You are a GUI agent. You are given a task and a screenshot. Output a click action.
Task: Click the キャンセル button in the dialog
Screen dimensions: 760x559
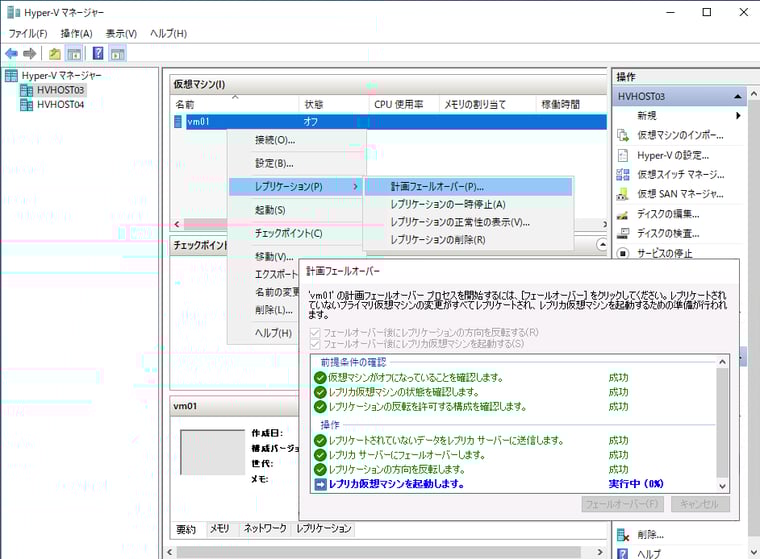click(700, 504)
